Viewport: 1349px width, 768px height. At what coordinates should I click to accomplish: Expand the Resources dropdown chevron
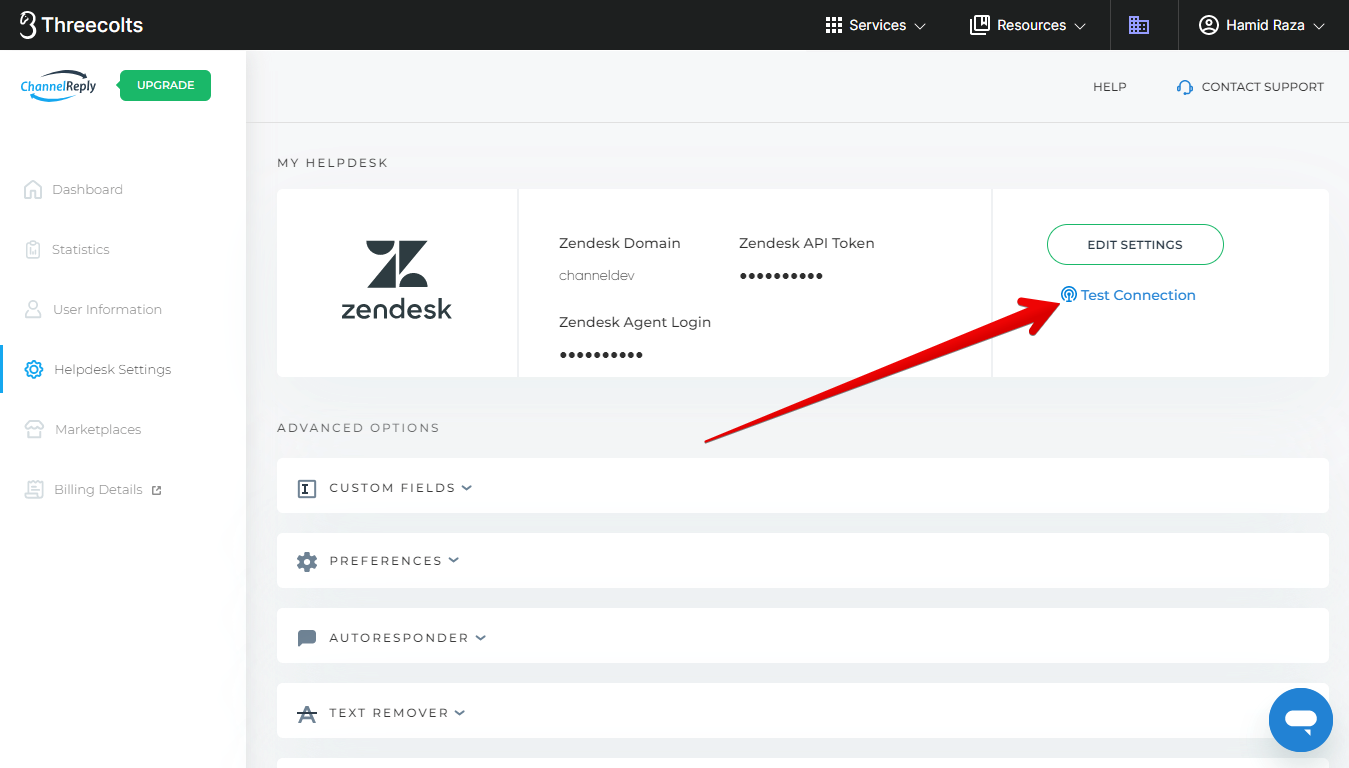click(1080, 26)
